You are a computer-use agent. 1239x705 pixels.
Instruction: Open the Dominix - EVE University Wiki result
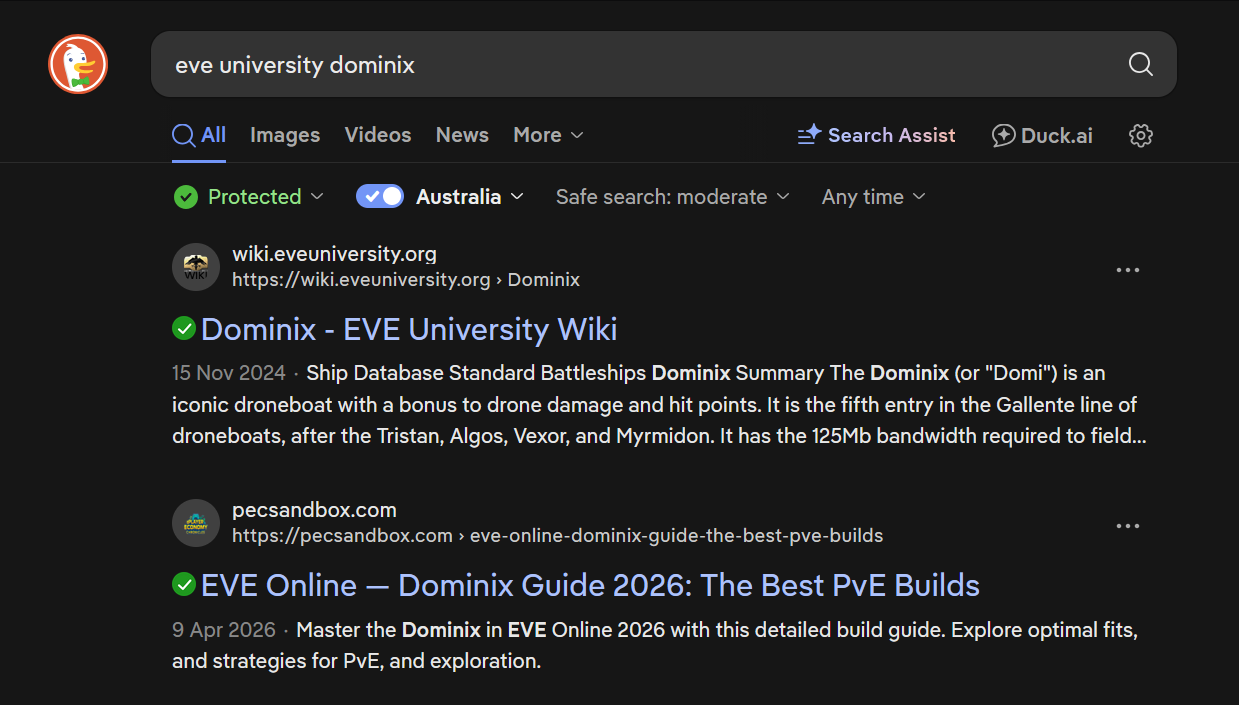click(409, 329)
